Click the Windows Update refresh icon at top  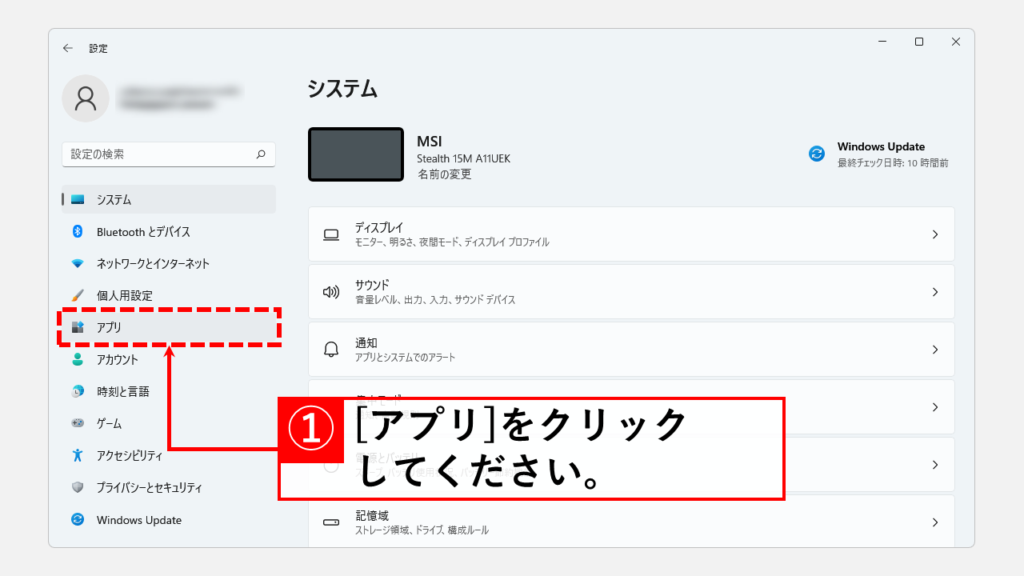[x=816, y=153]
